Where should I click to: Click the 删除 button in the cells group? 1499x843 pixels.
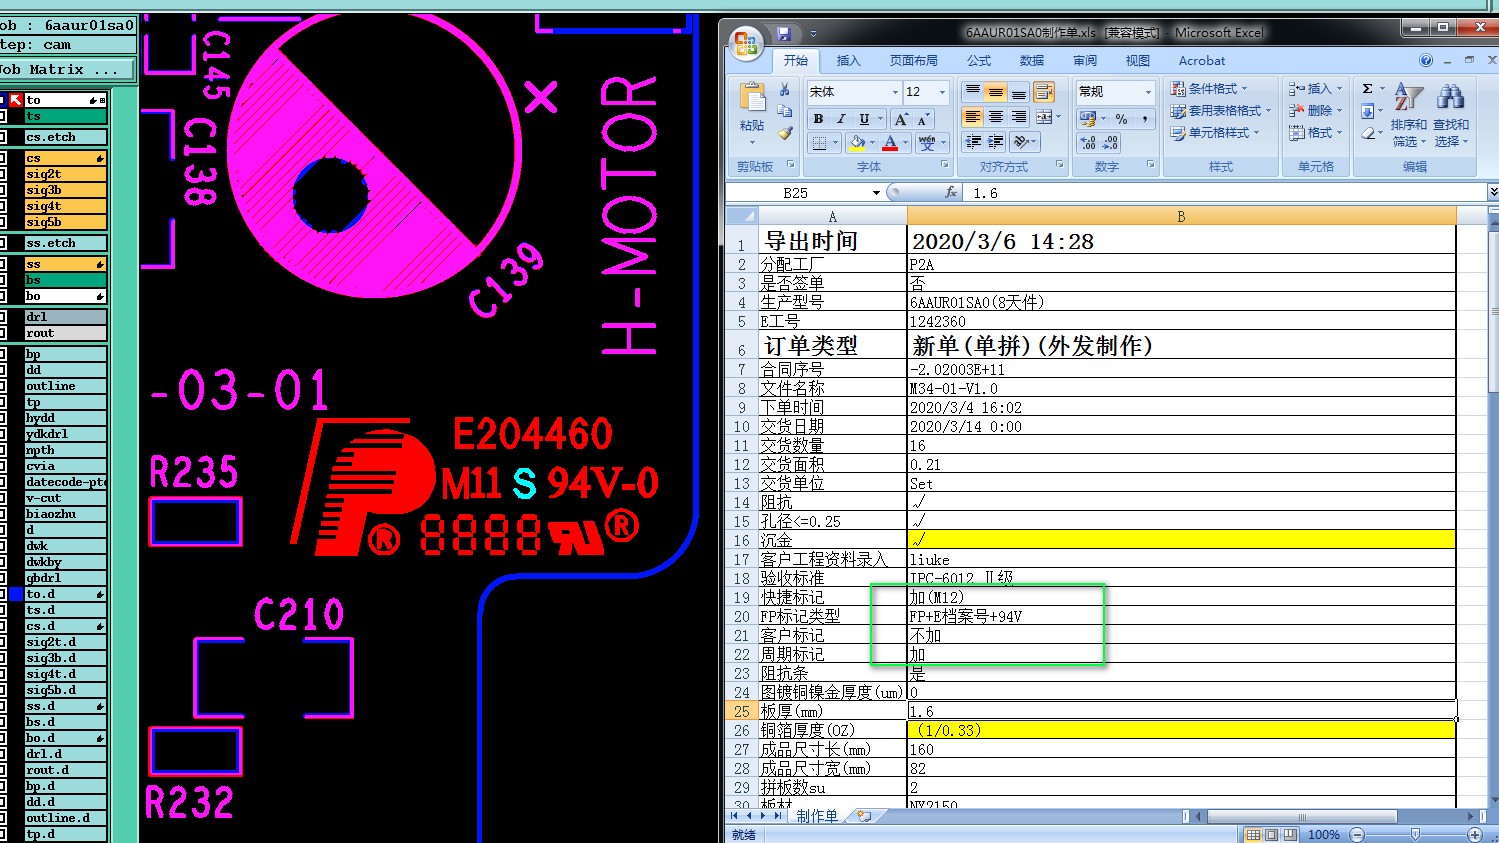(1316, 111)
